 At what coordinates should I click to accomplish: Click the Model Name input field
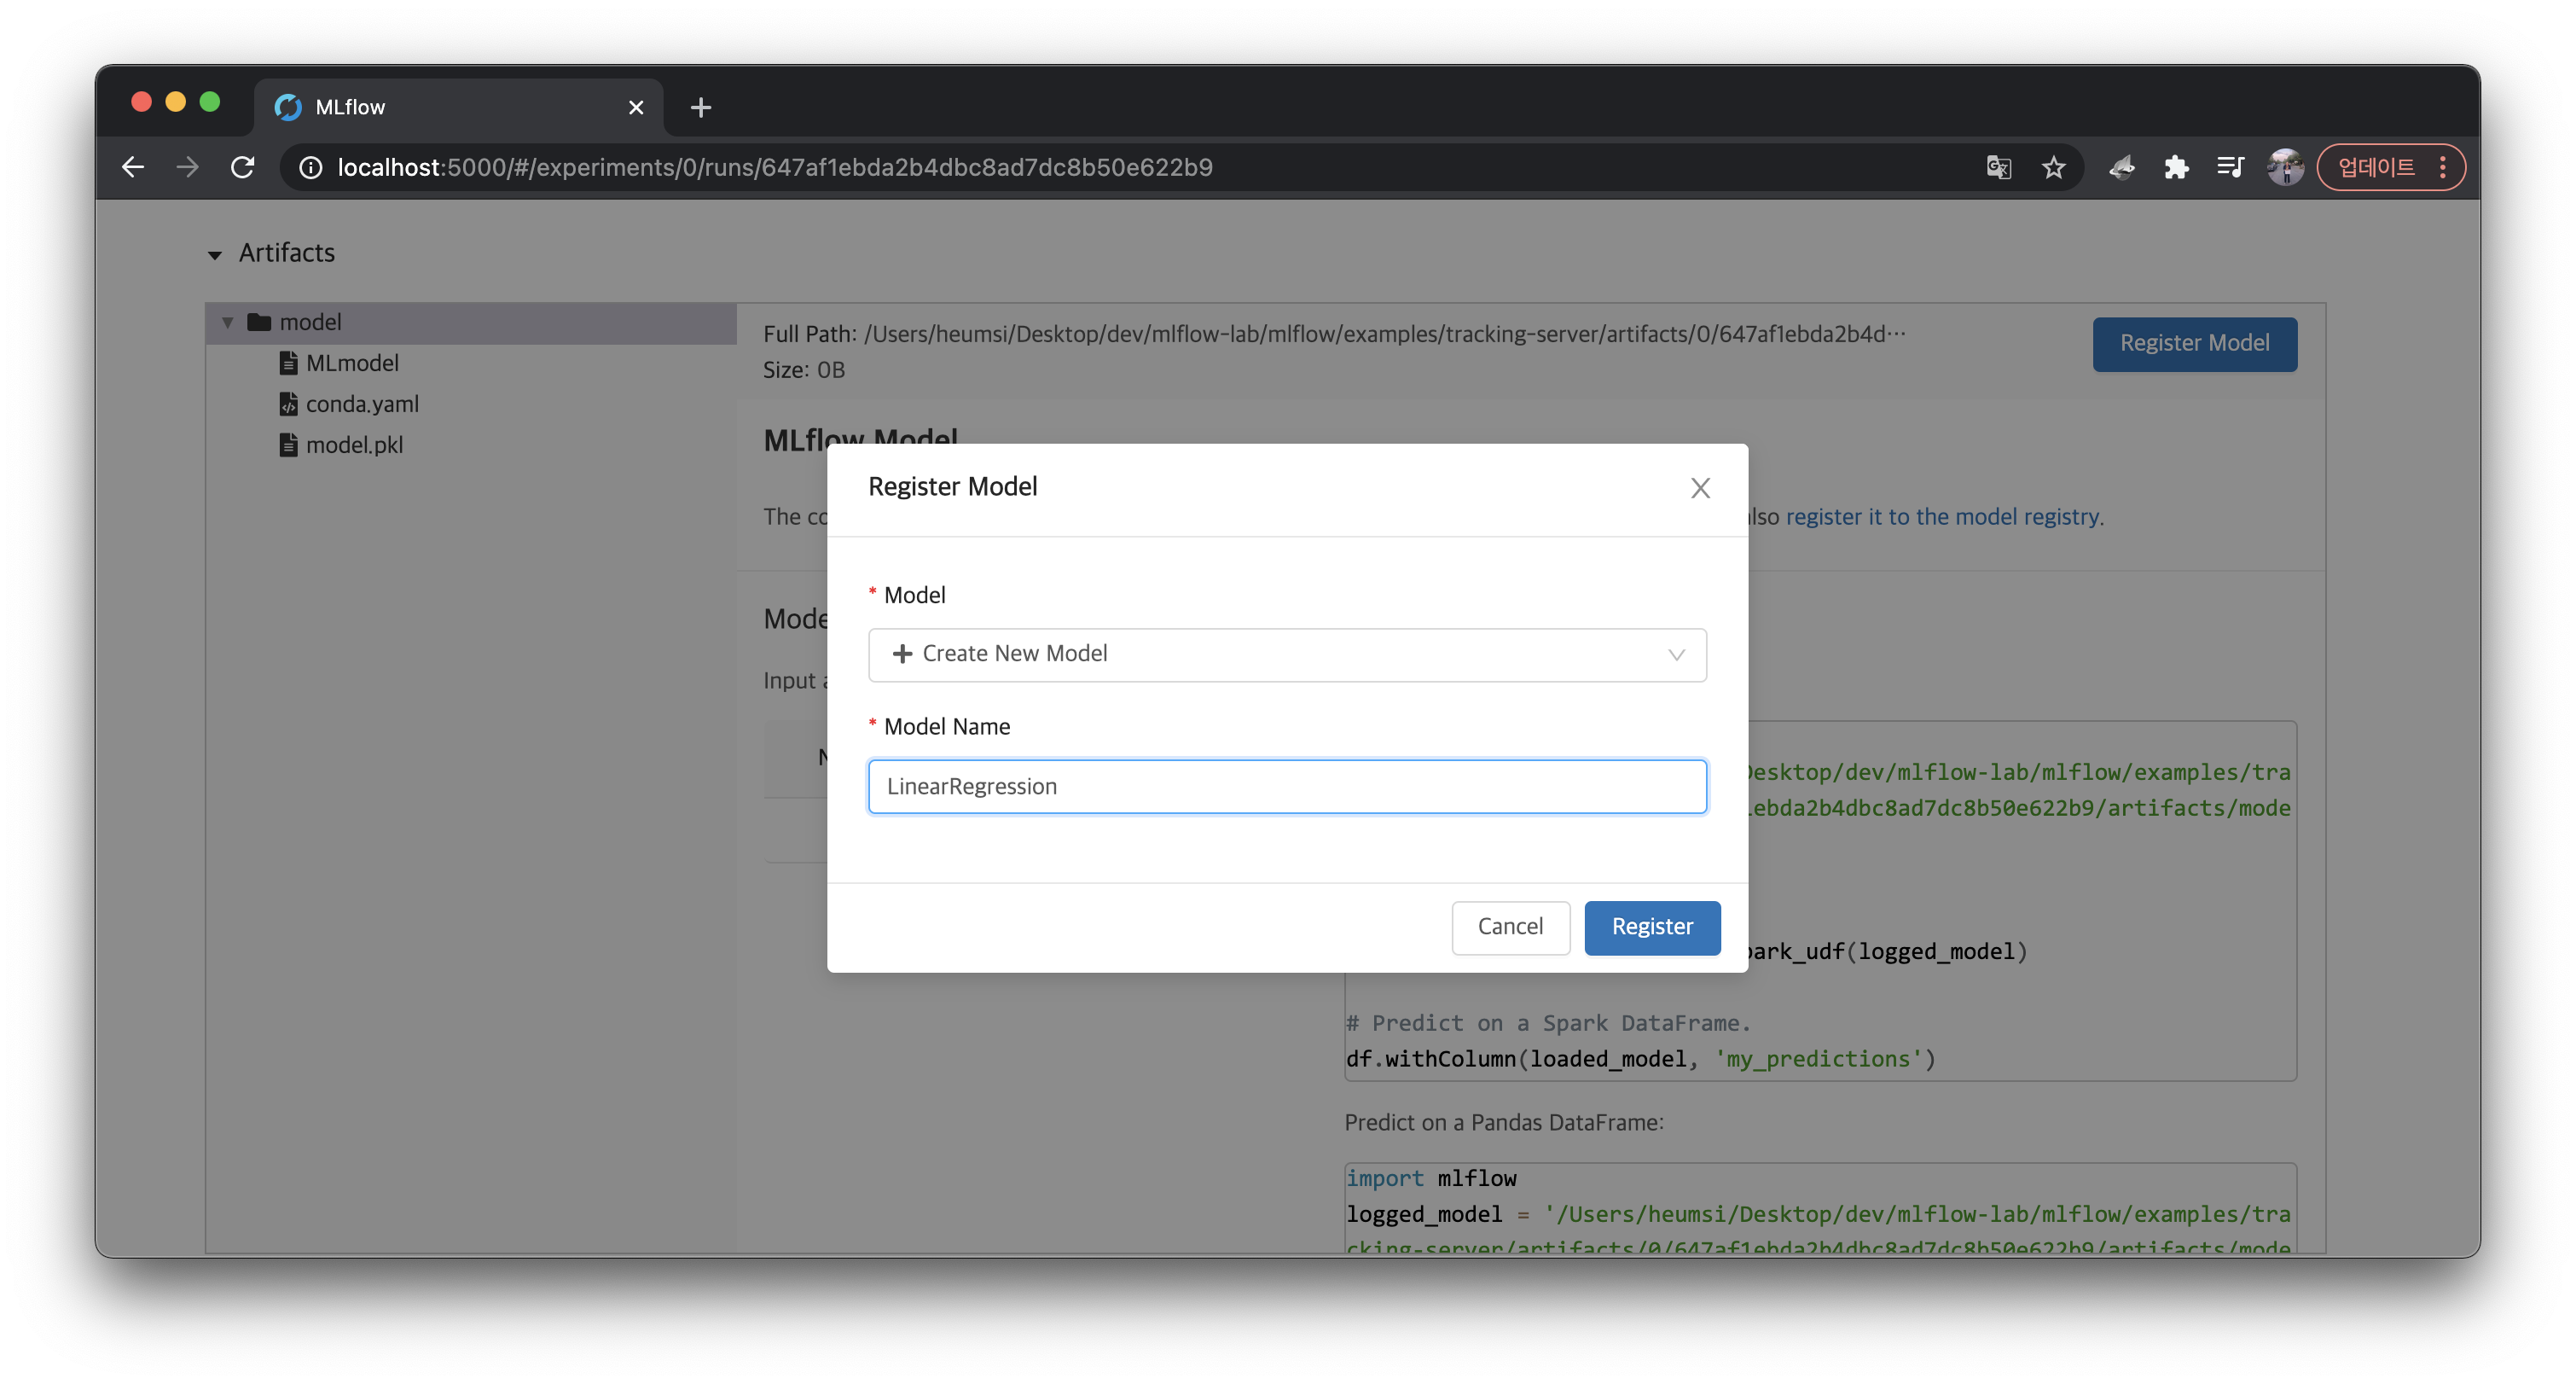tap(1286, 786)
